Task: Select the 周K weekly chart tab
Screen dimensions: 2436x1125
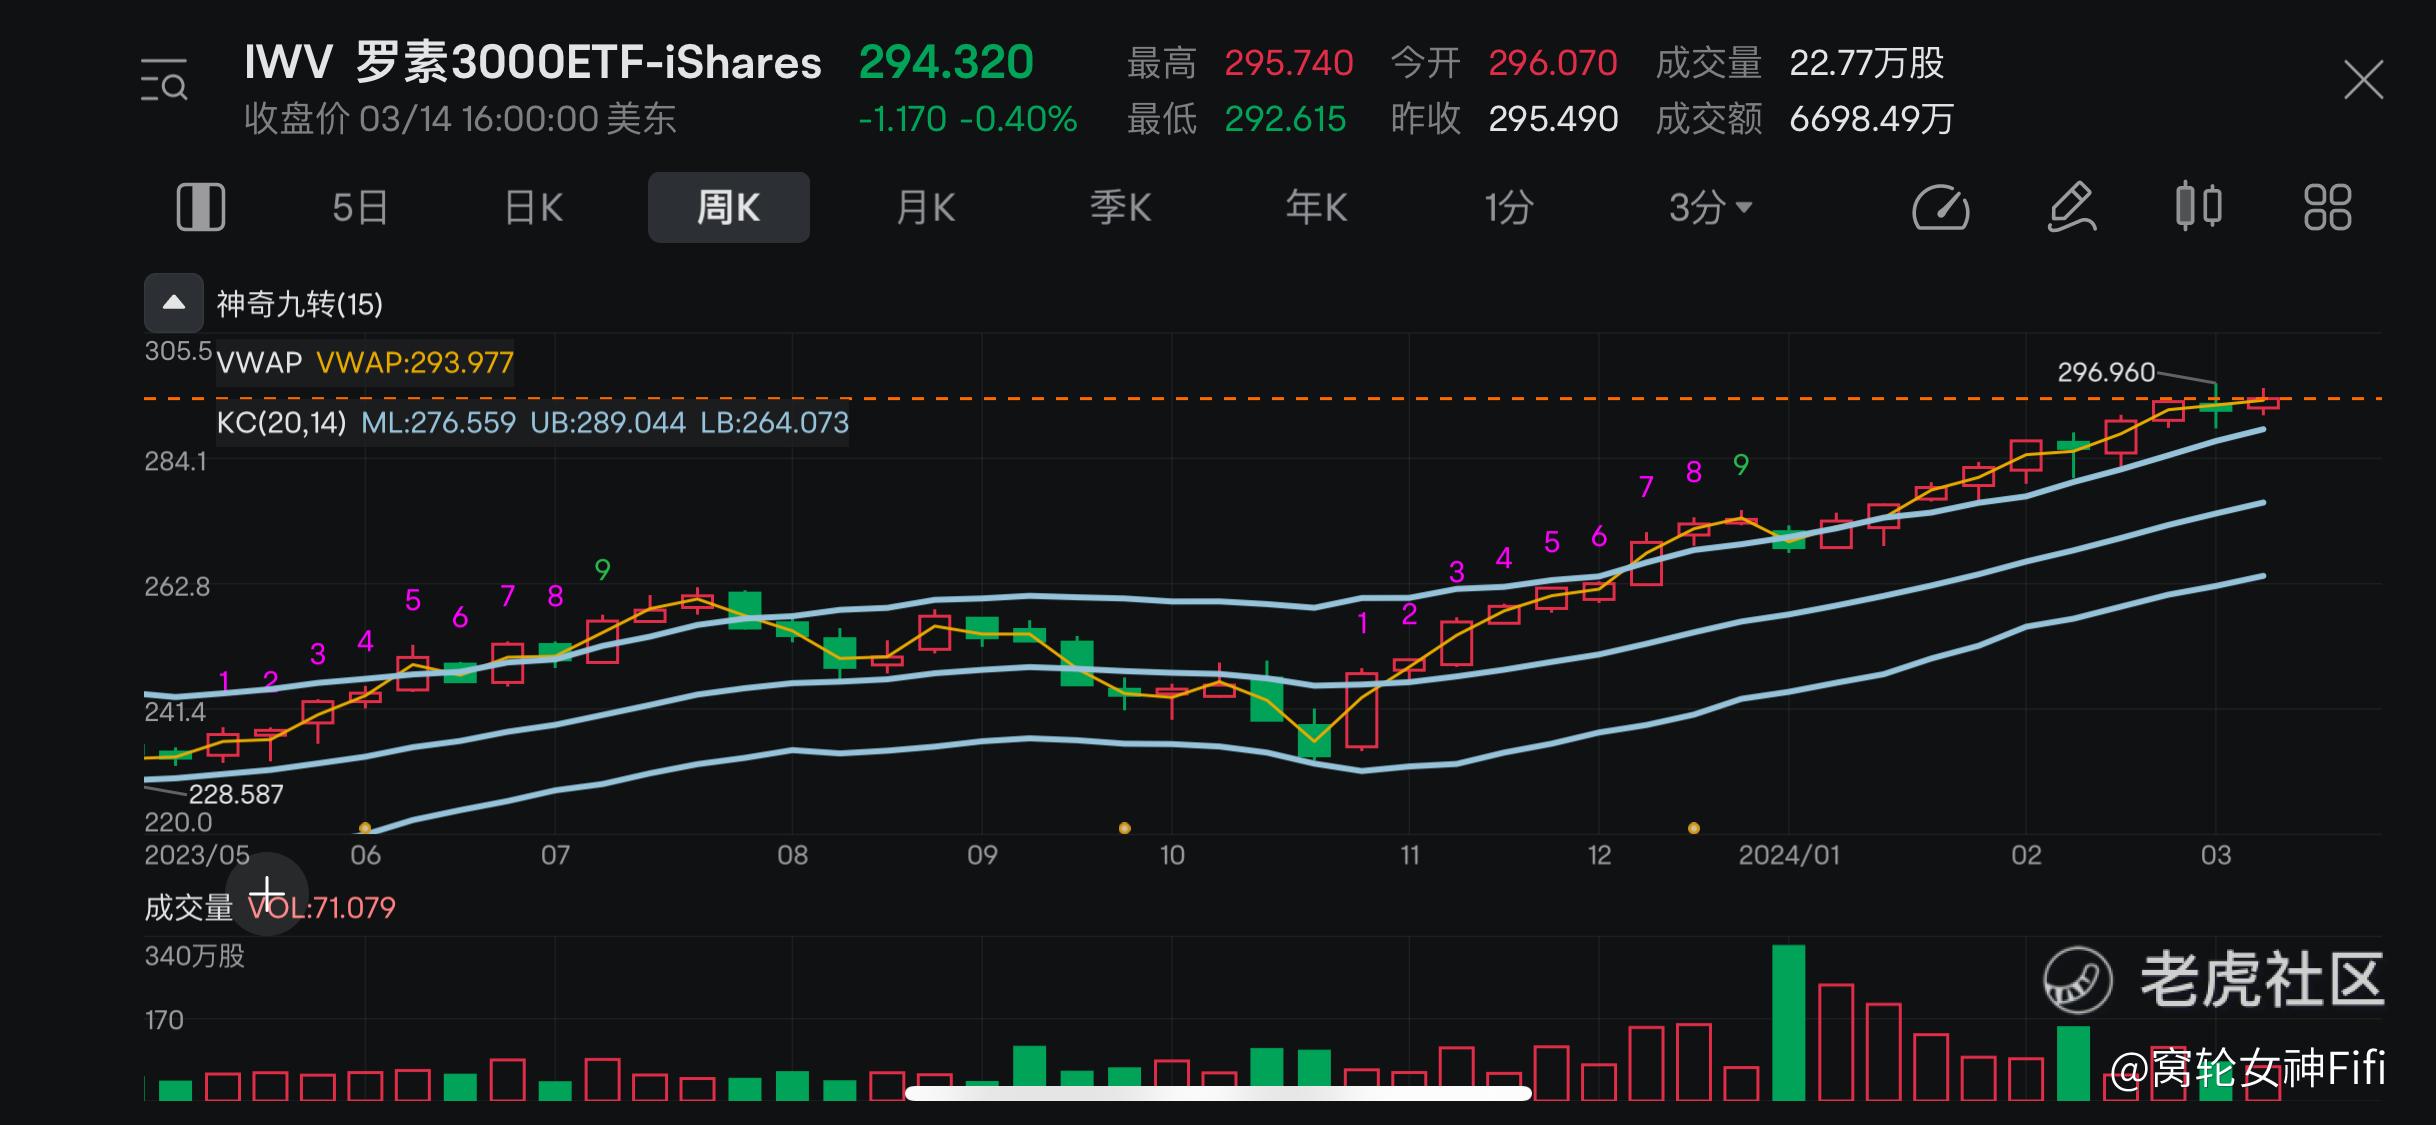Action: pos(729,207)
